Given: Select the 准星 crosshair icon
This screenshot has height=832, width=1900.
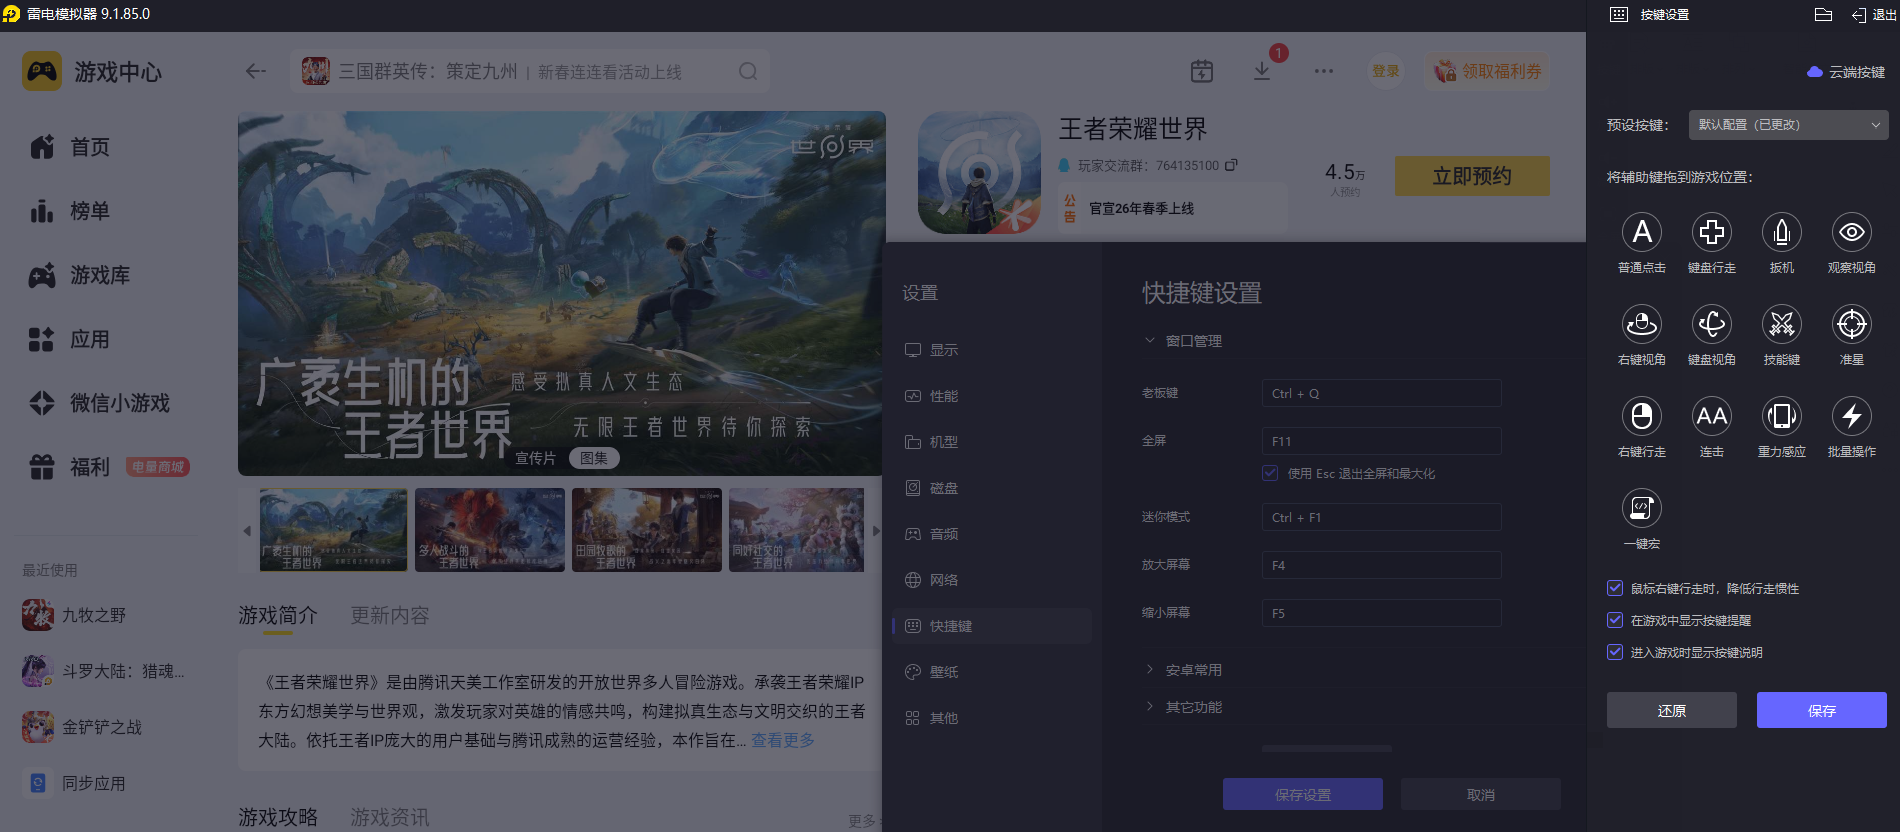Looking at the screenshot, I should point(1852,324).
